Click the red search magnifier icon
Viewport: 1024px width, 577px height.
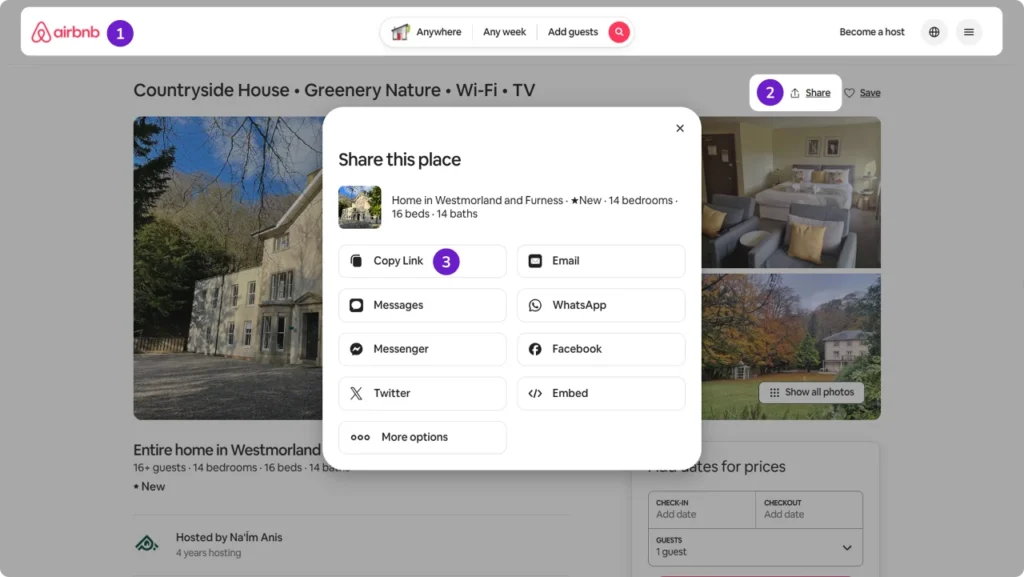pos(618,31)
